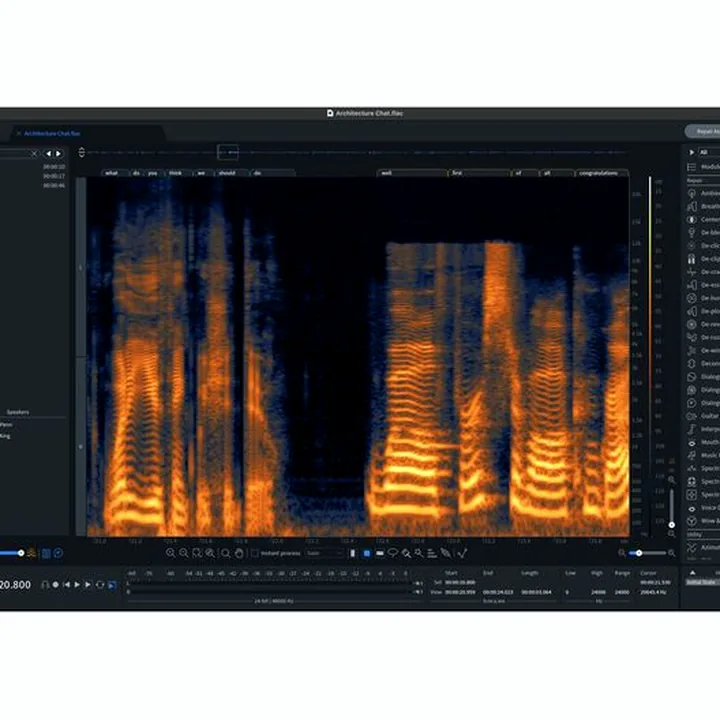
Task: Play the current selection only
Action: [88, 585]
